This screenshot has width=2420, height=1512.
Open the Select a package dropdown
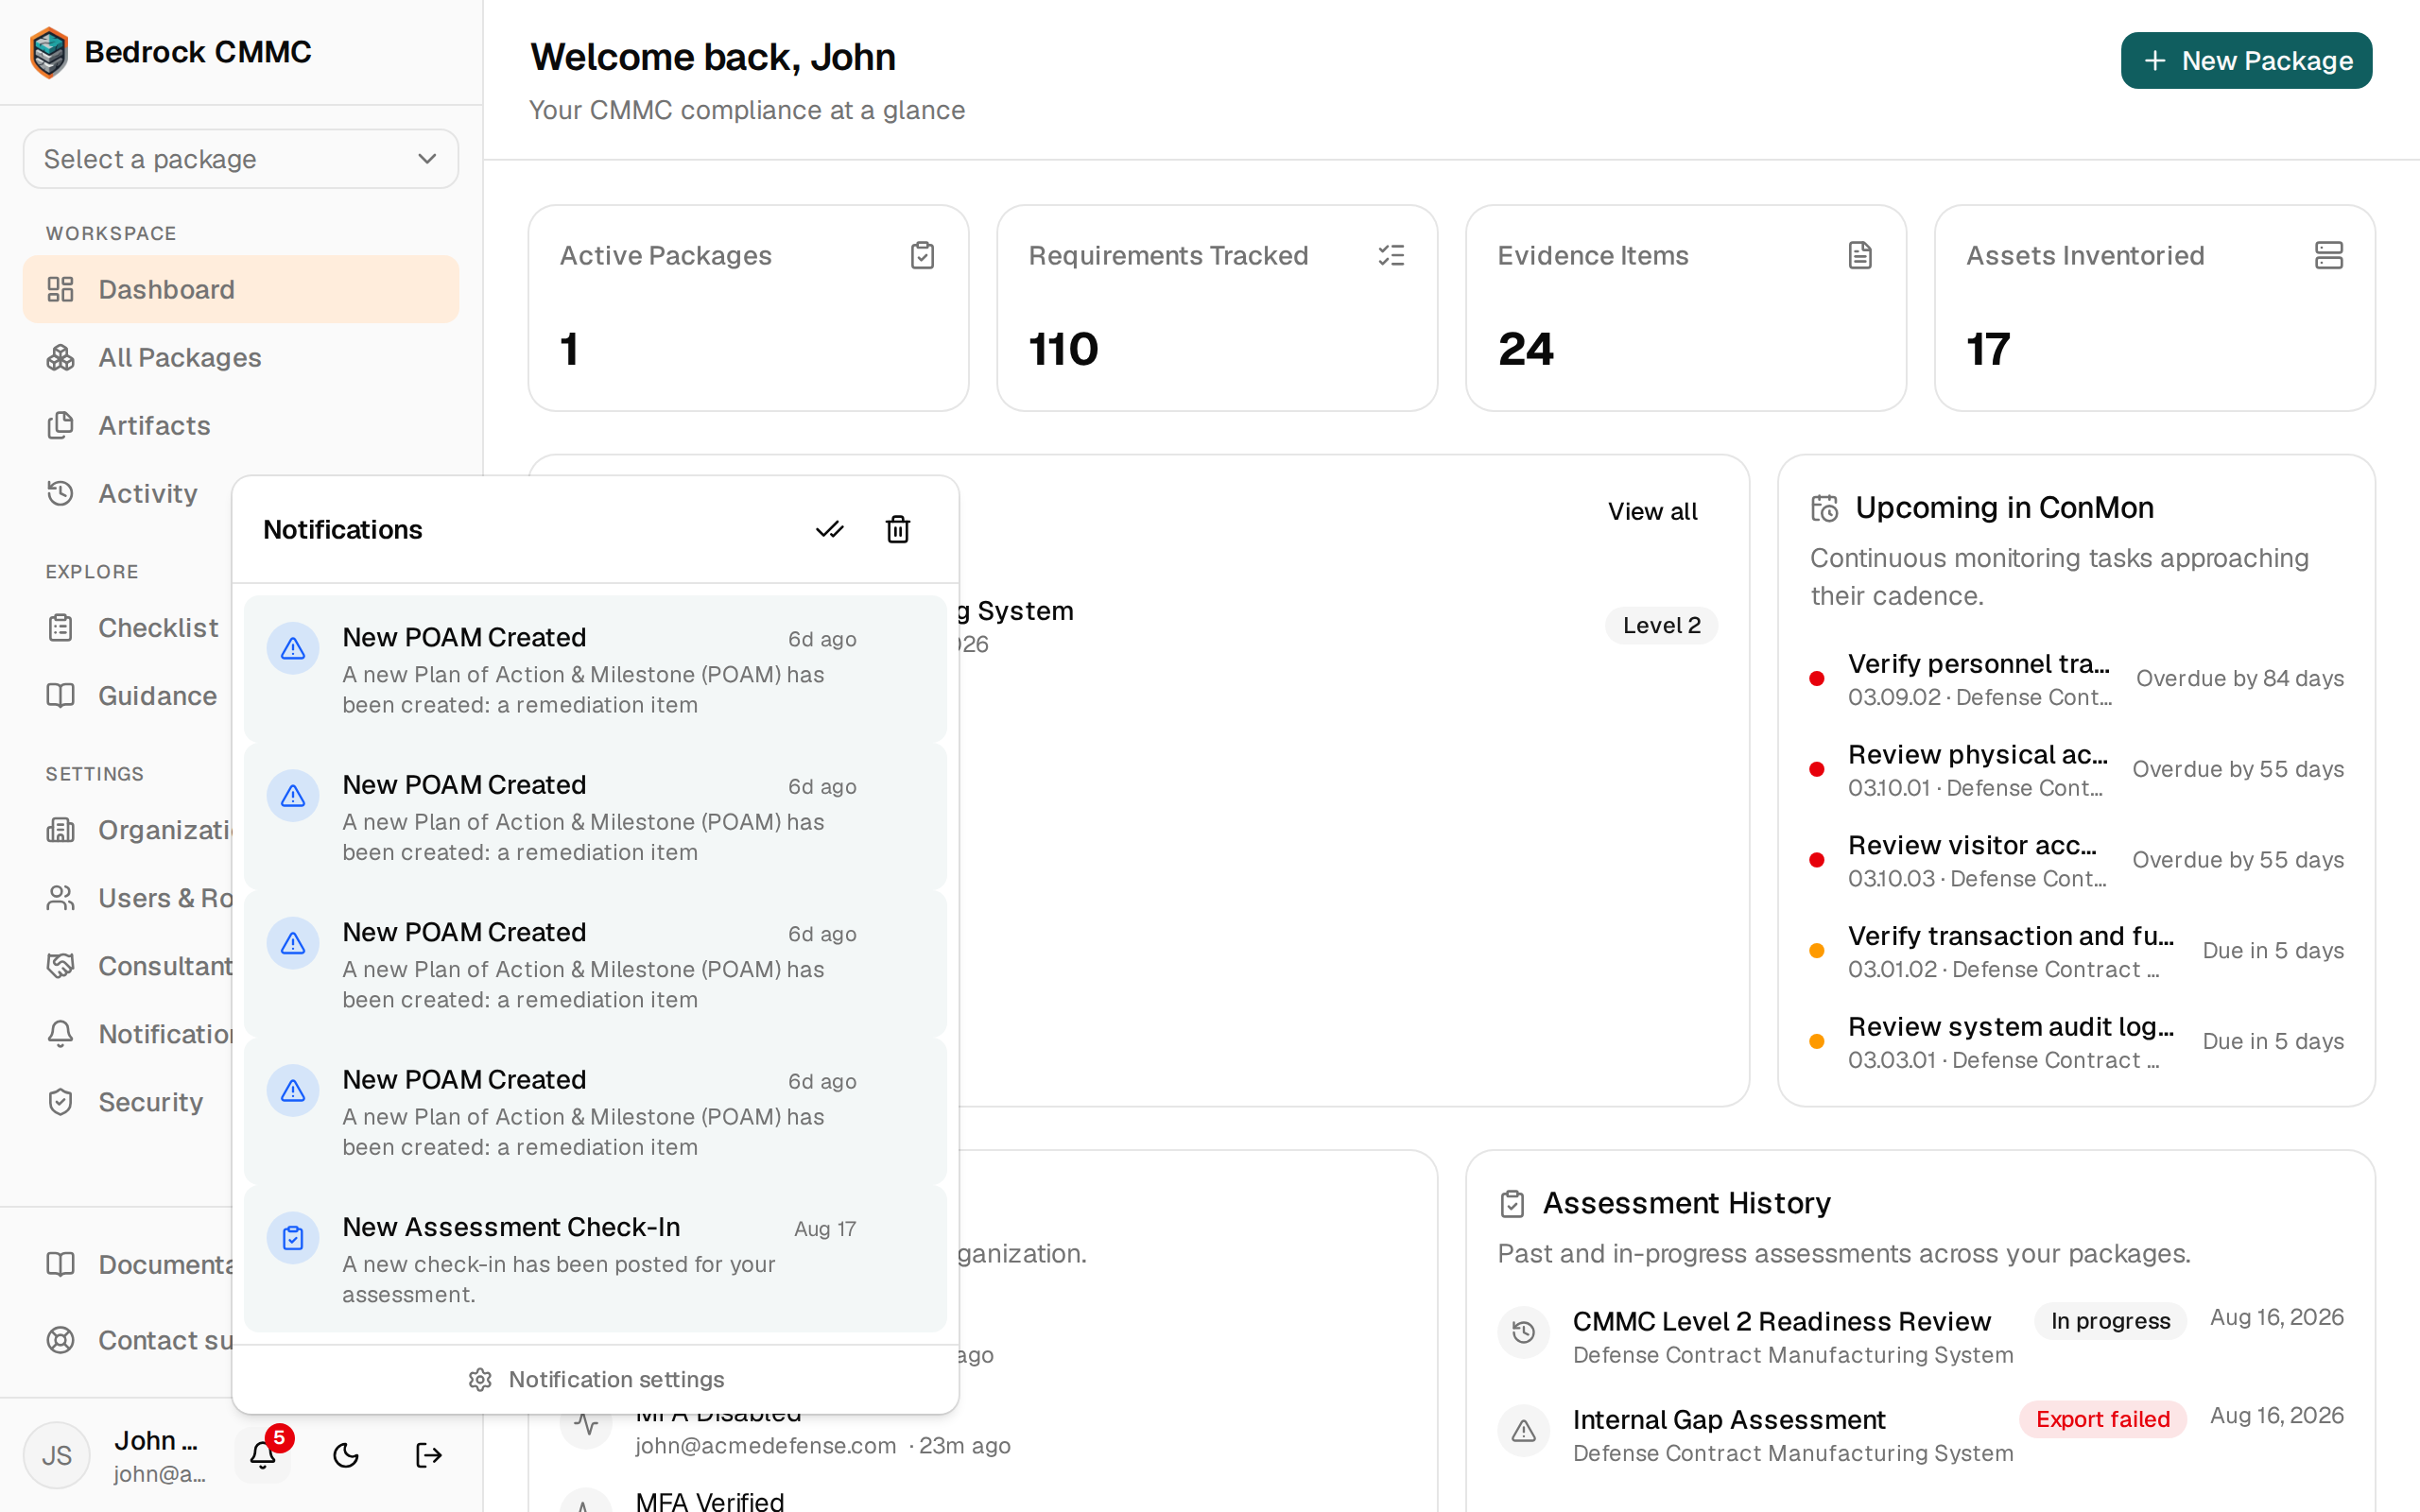(241, 159)
